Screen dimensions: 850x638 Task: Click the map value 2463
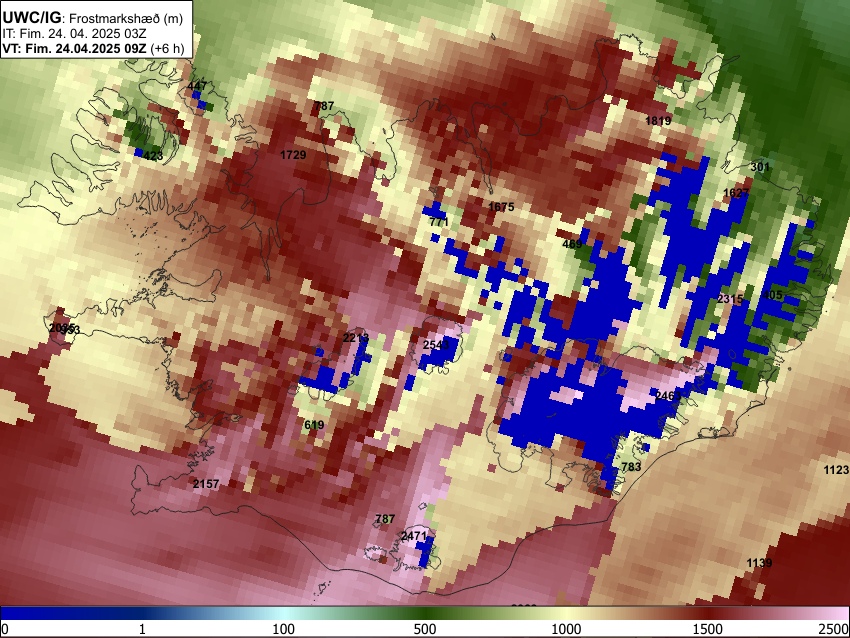(x=668, y=395)
